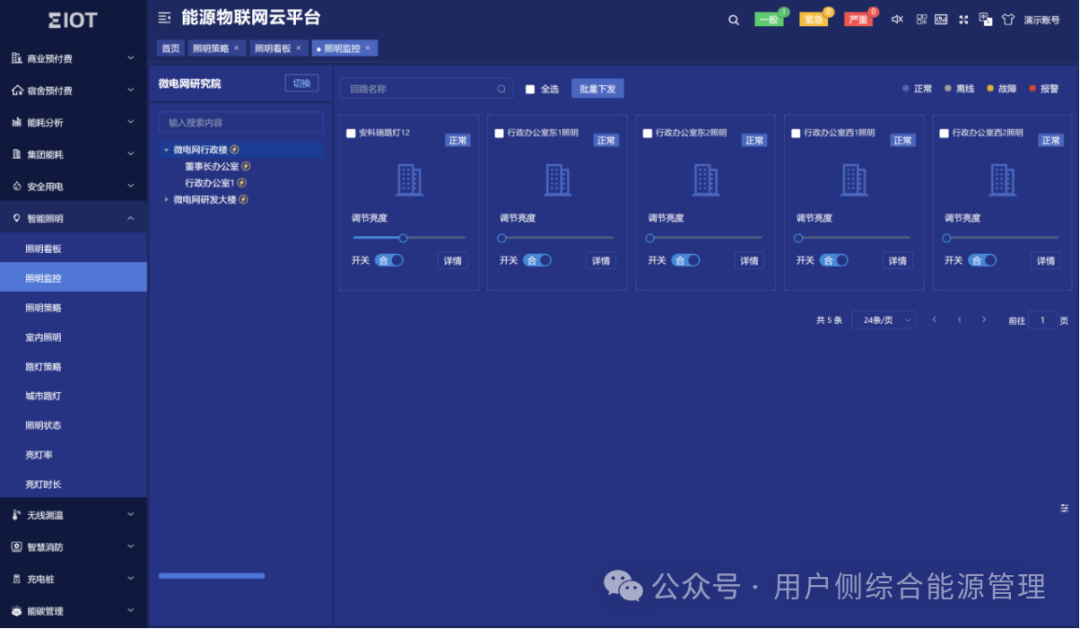Check the 全选 select-all checkbox

[x=530, y=89]
